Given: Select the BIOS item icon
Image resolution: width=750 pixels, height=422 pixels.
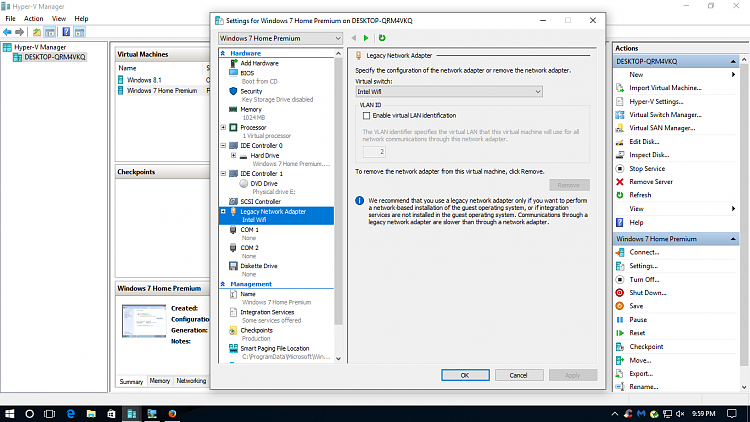Looking at the screenshot, I should [x=233, y=73].
